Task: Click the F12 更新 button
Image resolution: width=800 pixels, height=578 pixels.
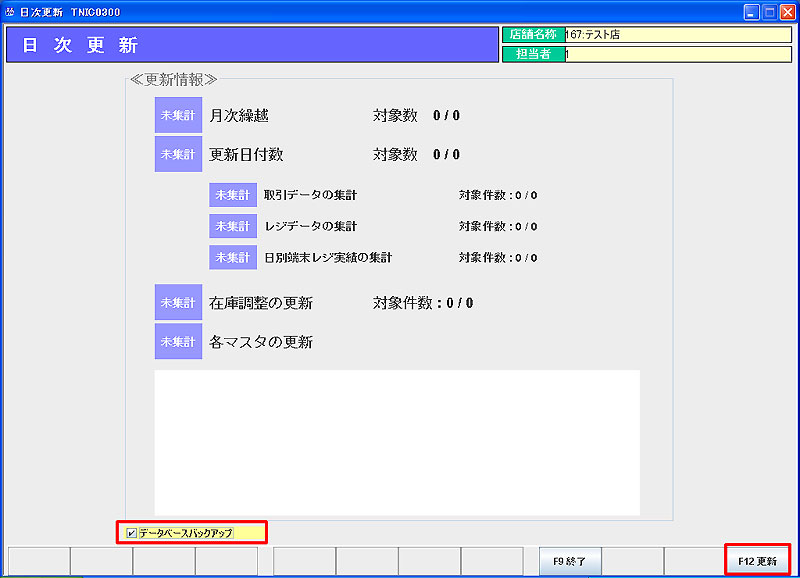Action: point(757,561)
